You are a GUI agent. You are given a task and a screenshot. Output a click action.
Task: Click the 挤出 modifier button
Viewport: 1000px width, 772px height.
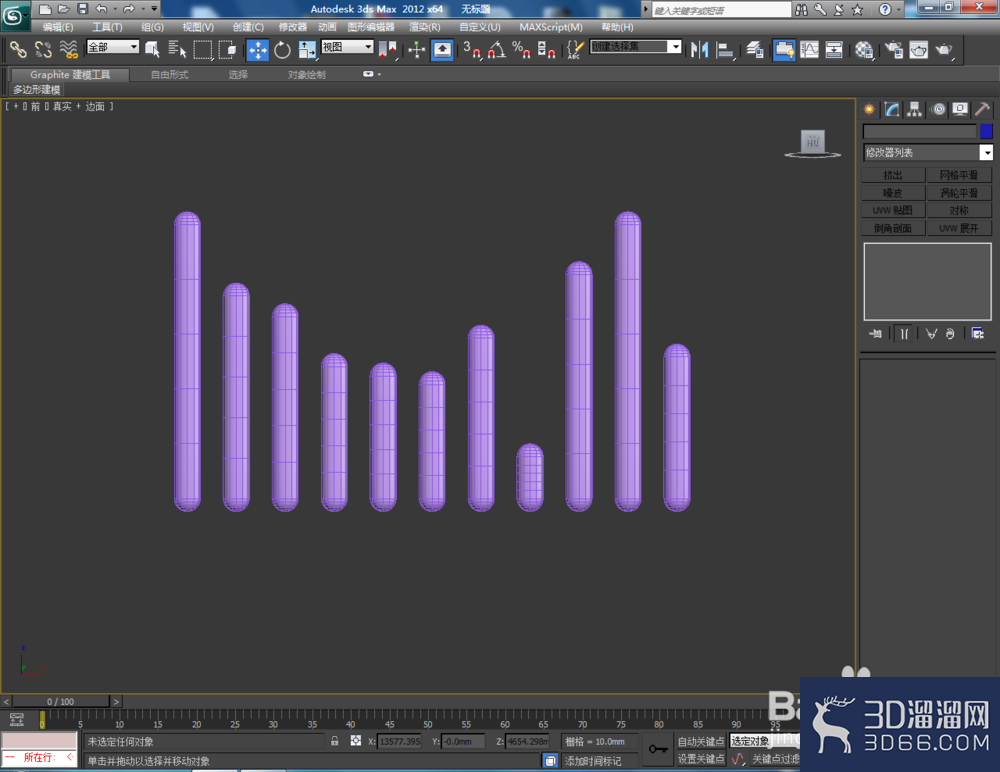(x=893, y=175)
